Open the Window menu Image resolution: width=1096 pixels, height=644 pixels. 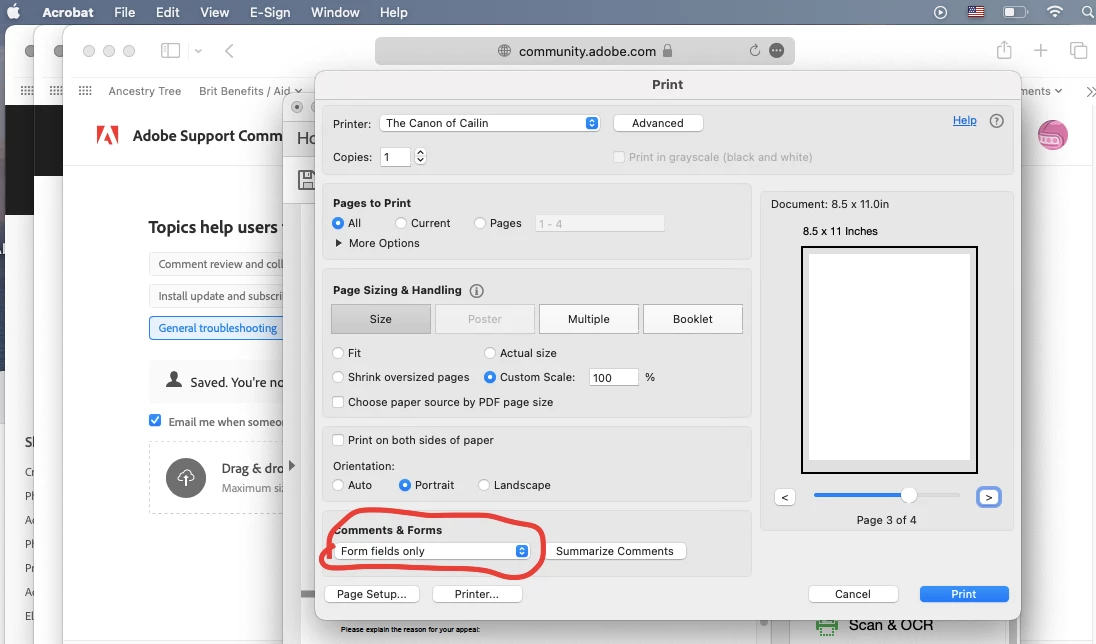(x=336, y=12)
